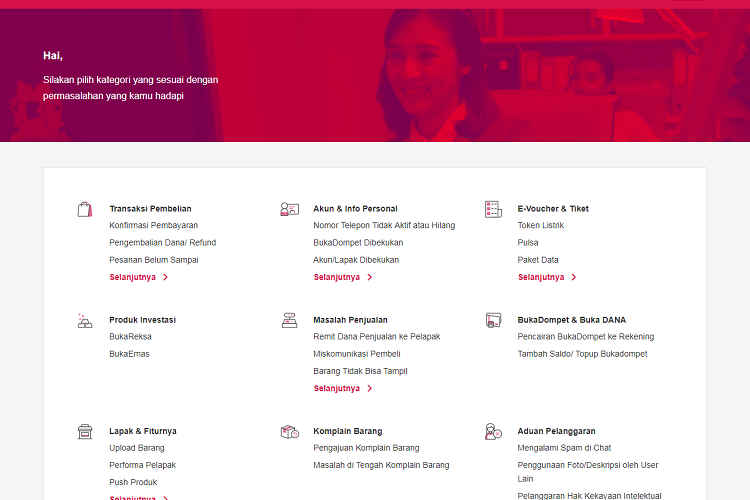Select Miskomunikasi Pembeli topic
This screenshot has width=750, height=500.
pos(357,354)
